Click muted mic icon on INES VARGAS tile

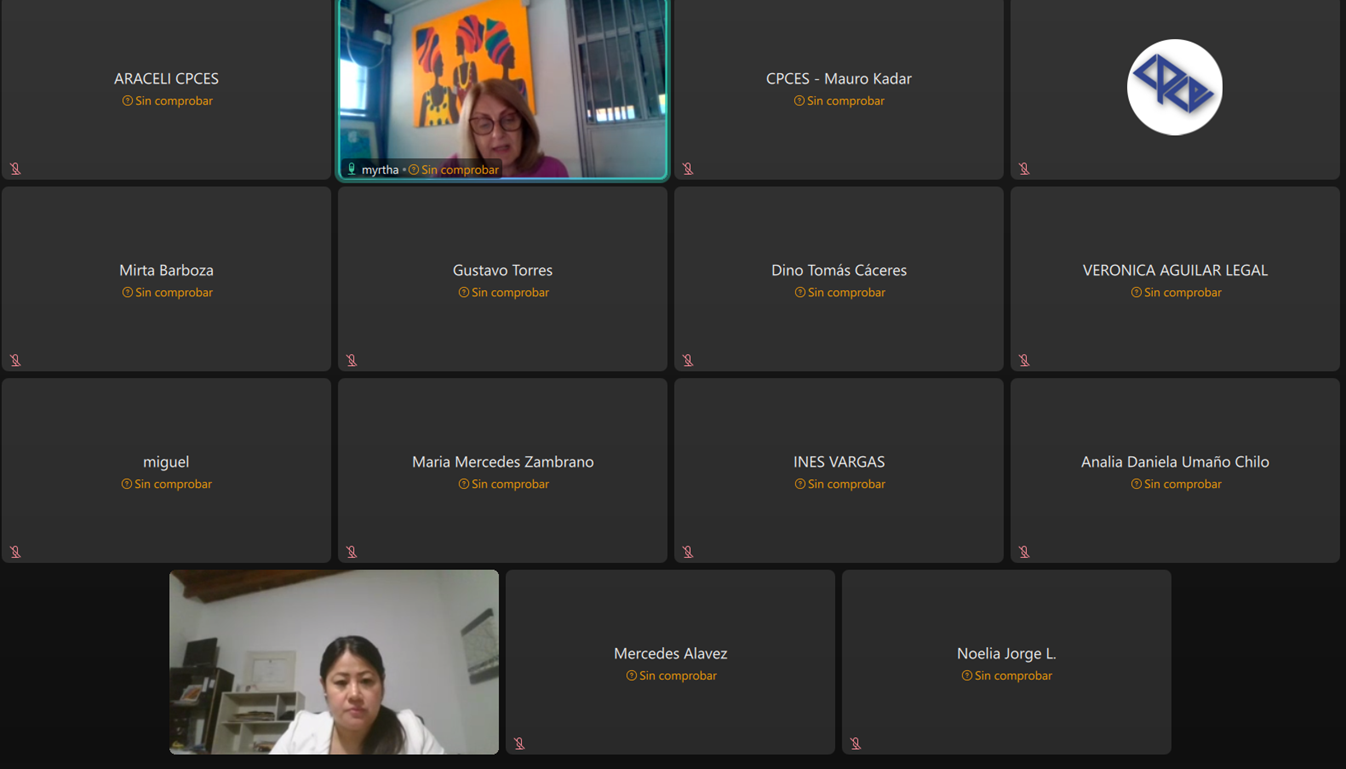click(688, 552)
